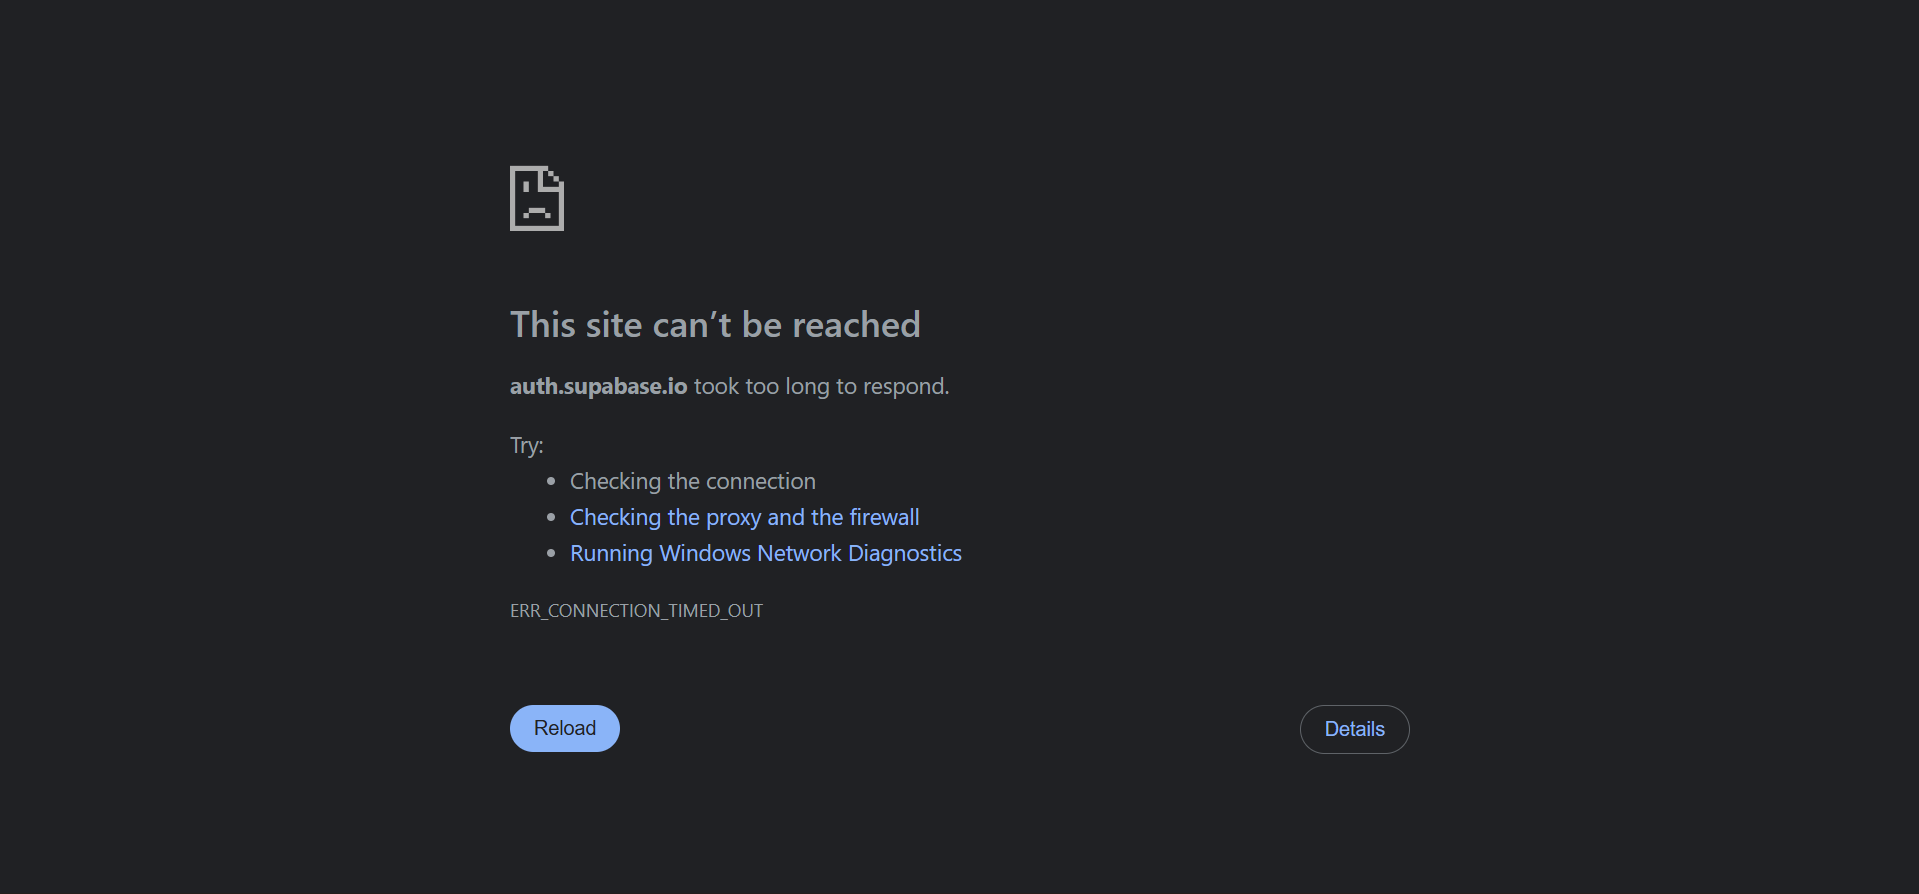Click the bullet beside the proxy suggestion
Viewport: 1919px width, 894px height.
click(x=551, y=517)
